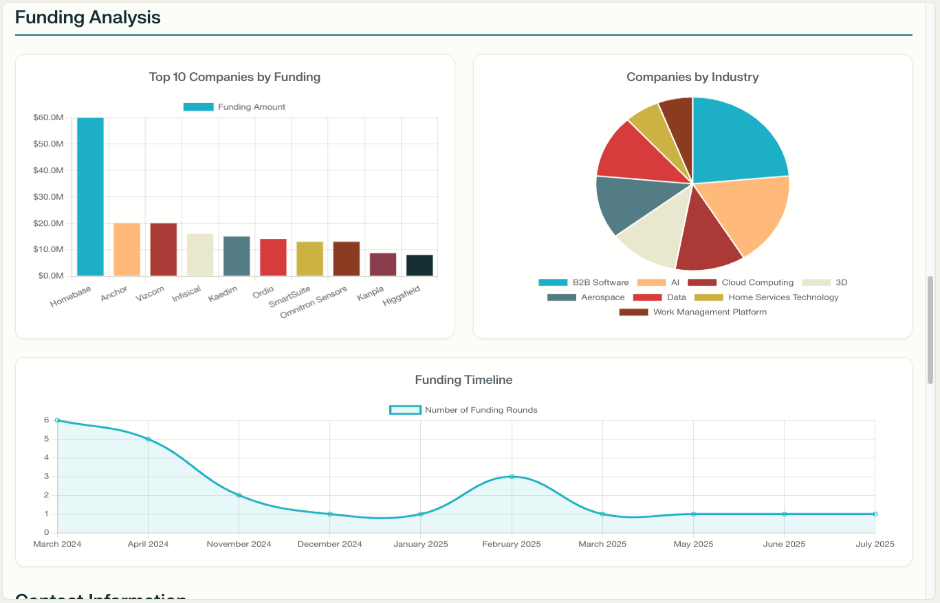Select the Homebase funding bar
Image resolution: width=940 pixels, height=603 pixels.
tap(90, 196)
